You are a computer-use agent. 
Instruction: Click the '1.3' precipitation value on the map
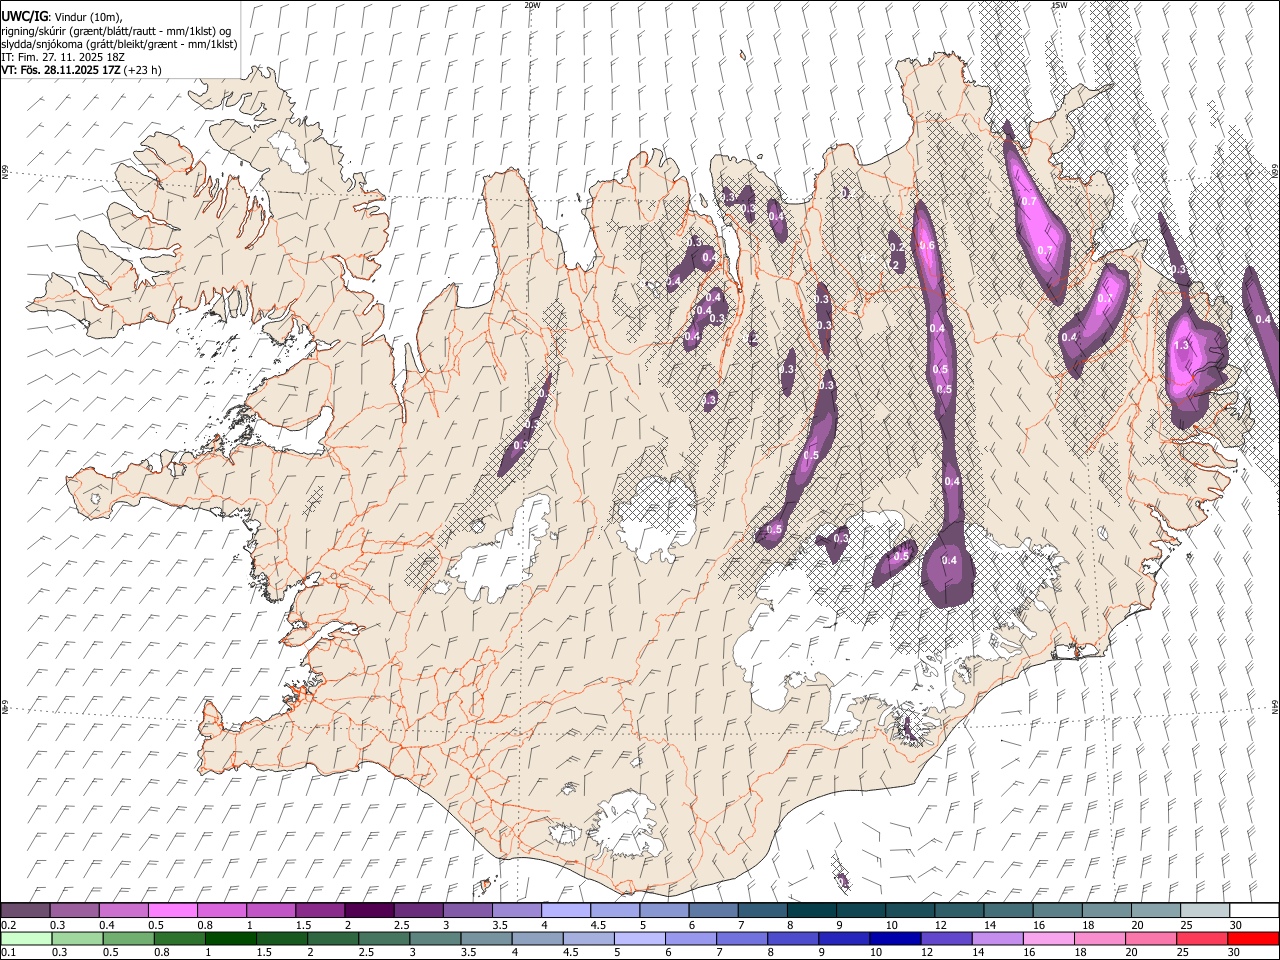[1181, 345]
